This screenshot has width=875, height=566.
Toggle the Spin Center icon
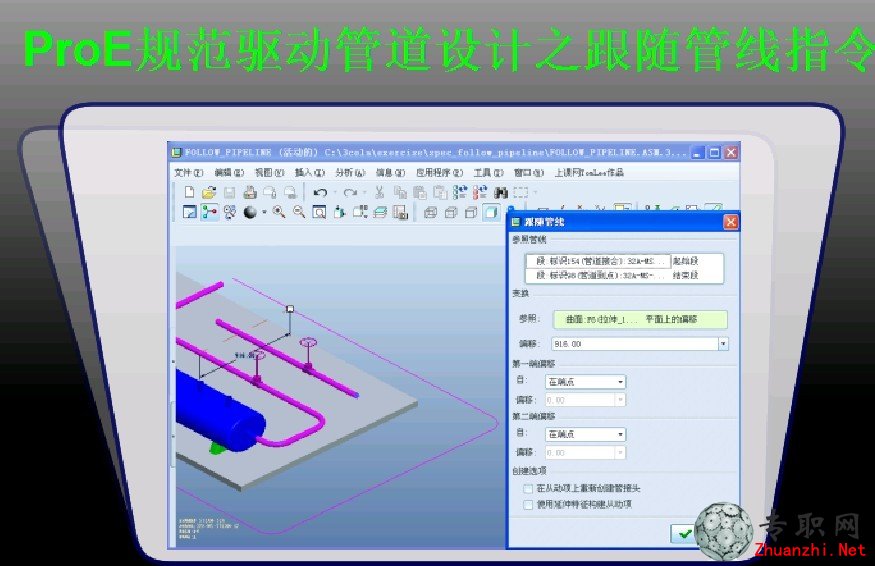tap(210, 212)
